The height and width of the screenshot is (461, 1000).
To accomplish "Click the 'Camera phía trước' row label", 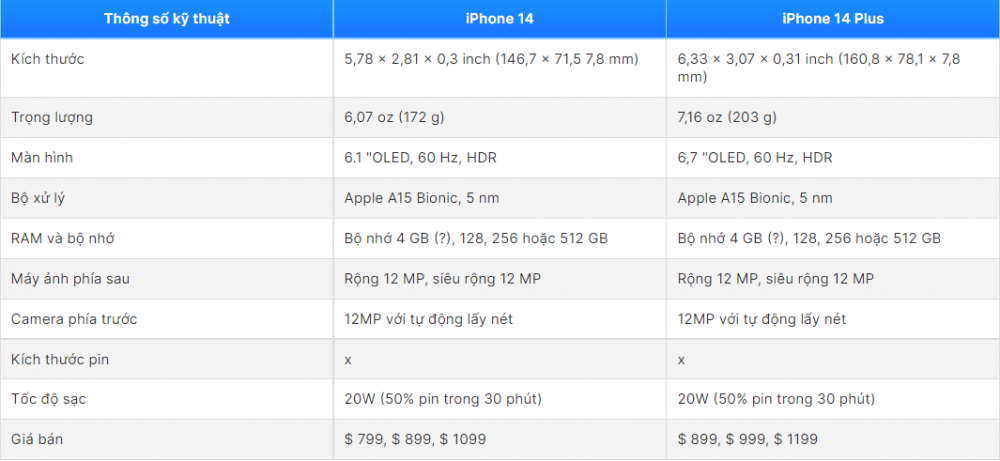I will click(x=74, y=319).
